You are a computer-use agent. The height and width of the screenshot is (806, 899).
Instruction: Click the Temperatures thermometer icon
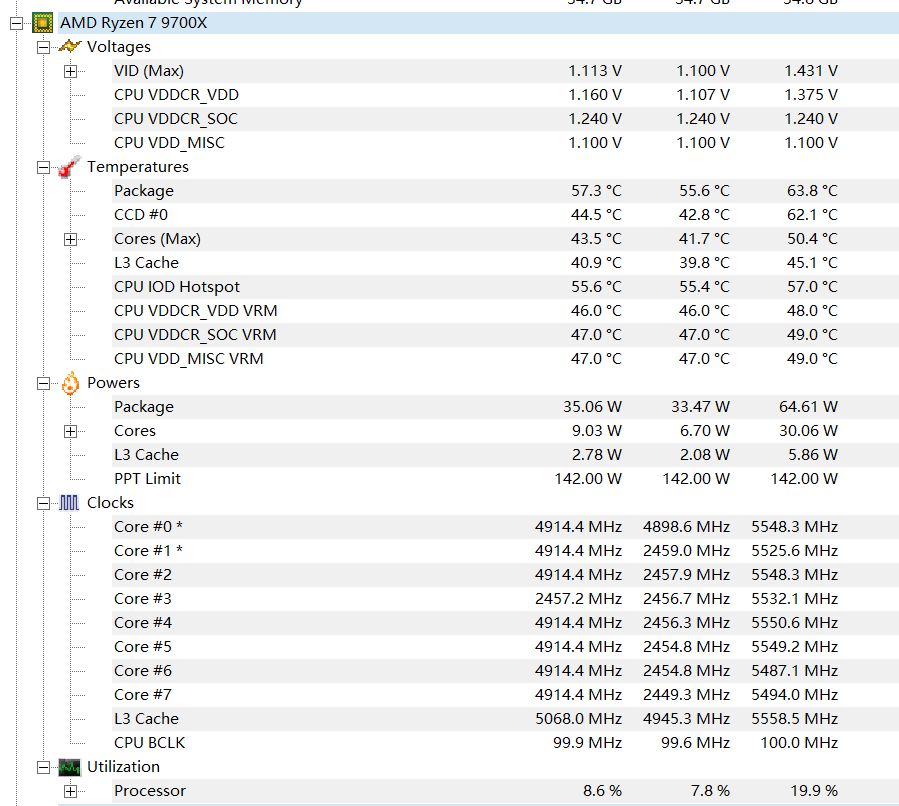[68, 166]
